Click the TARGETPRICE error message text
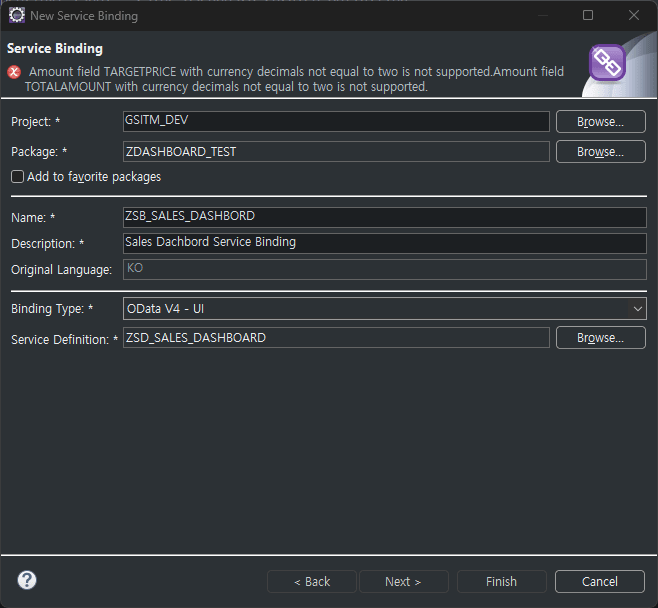Screen dimensions: 658x608 click(x=294, y=79)
